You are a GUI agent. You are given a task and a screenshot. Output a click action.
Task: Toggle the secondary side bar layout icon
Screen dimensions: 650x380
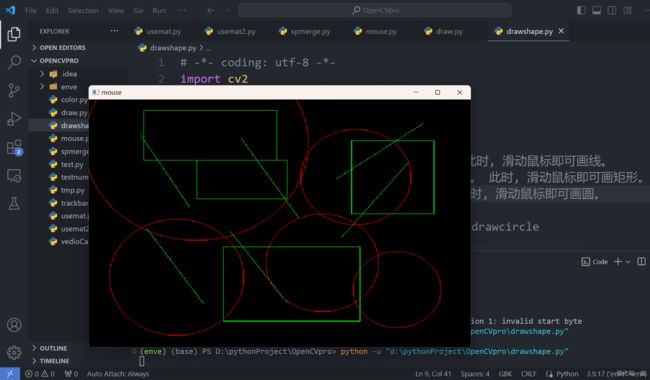click(612, 10)
